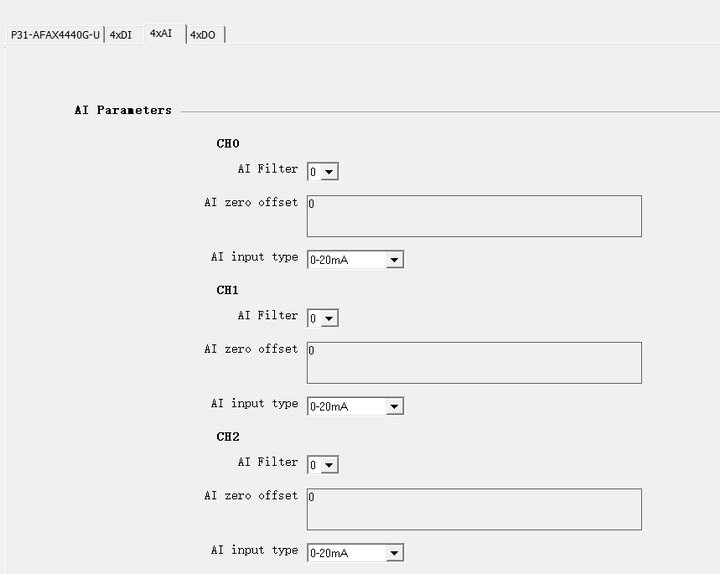
Task: Click the AI zero offset label under CH1
Action: point(251,349)
